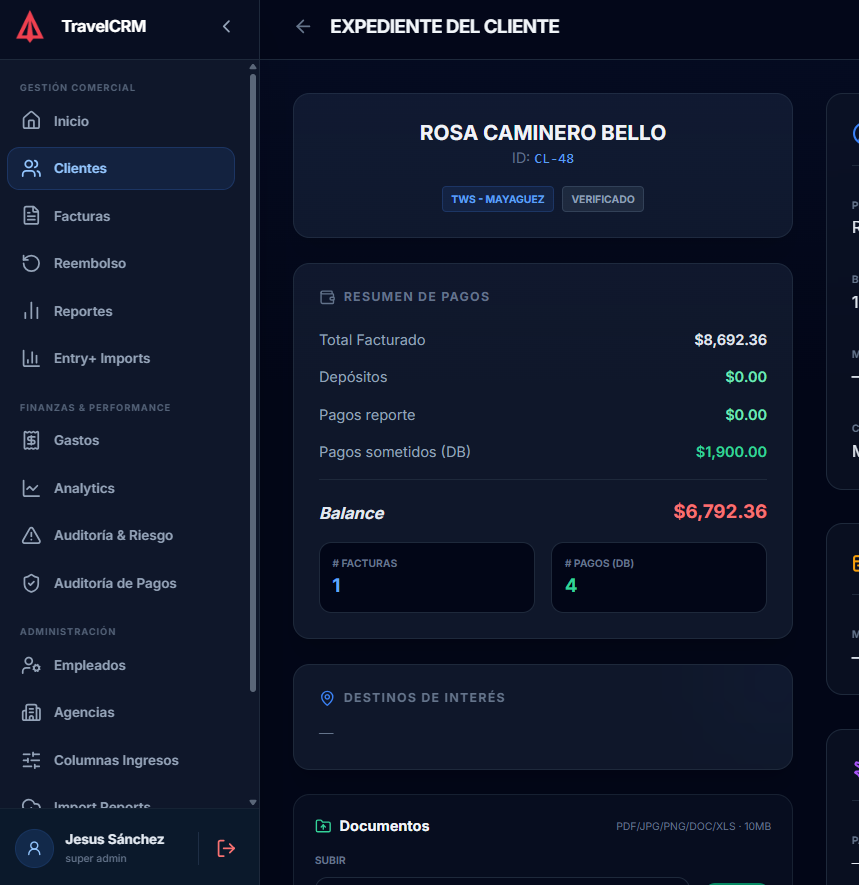
Task: Click the CL-48 client ID link
Action: pos(554,159)
